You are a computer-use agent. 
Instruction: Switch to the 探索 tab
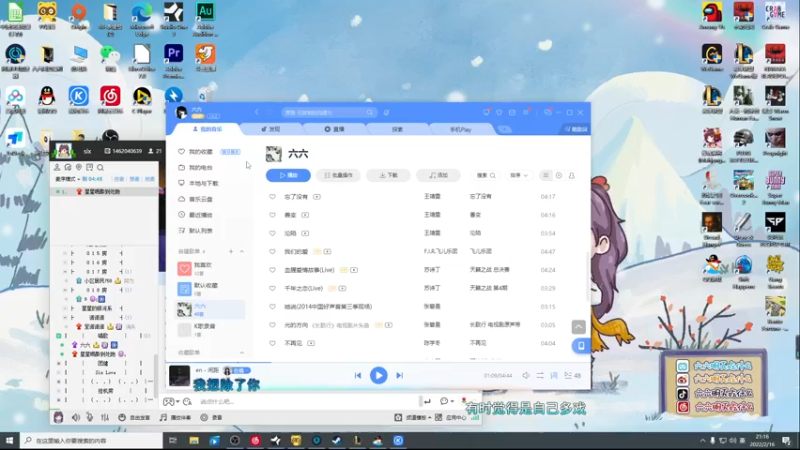point(397,129)
